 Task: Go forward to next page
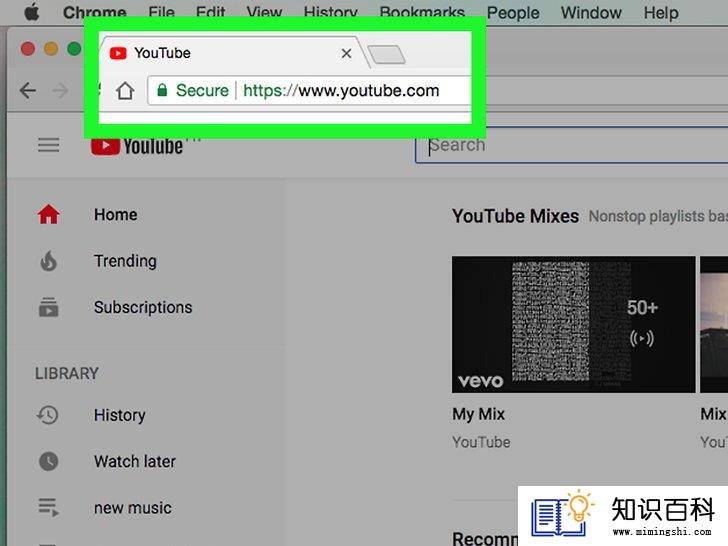coord(60,90)
